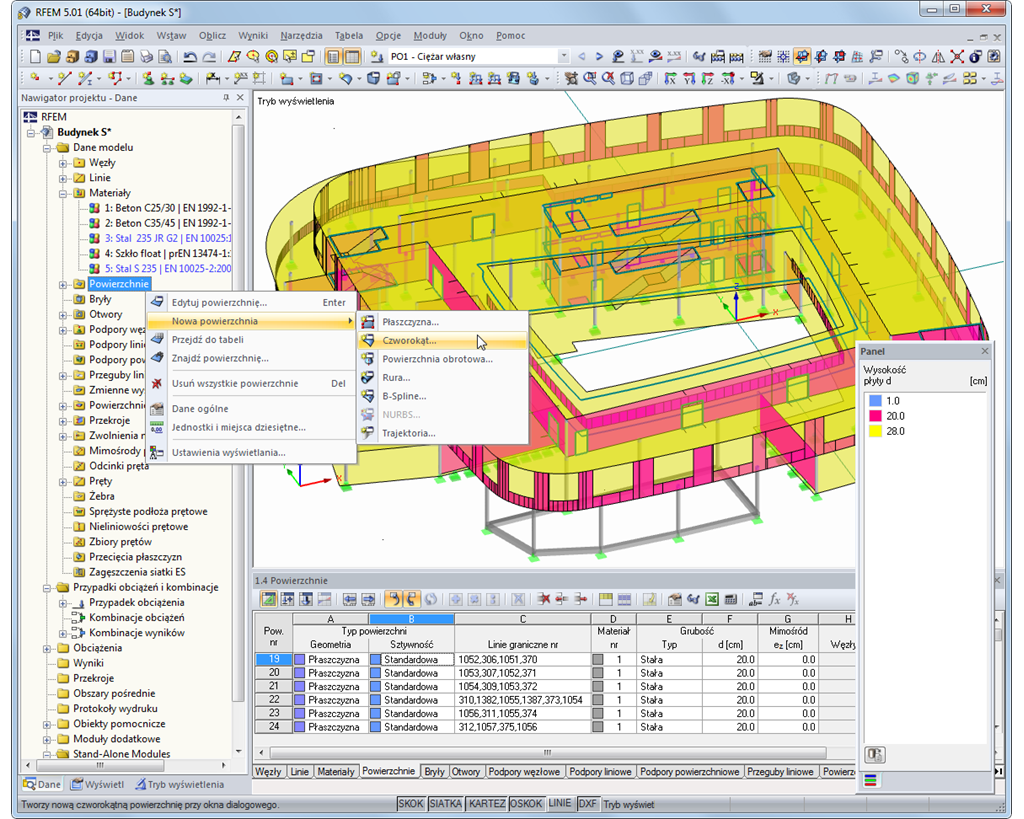
Task: Toggle the table display icon
Action: [x=352, y=57]
